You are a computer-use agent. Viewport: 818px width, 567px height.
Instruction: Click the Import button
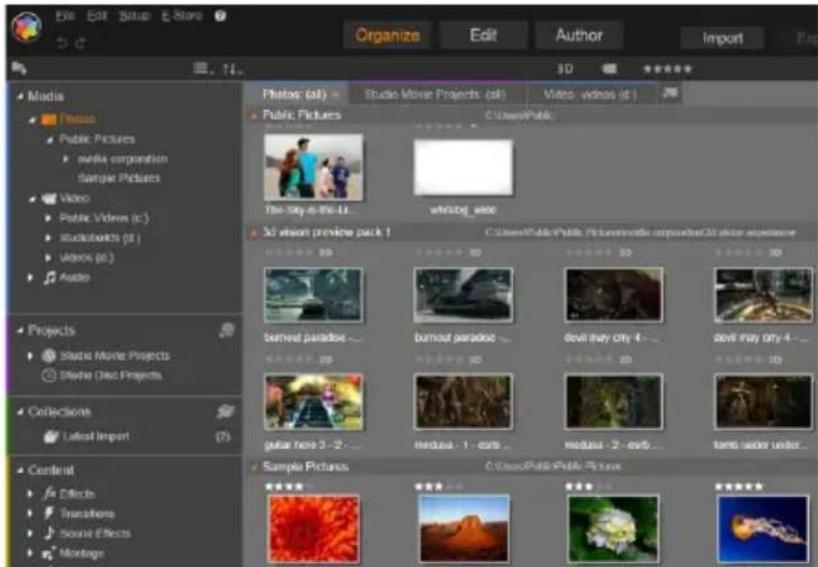[723, 38]
